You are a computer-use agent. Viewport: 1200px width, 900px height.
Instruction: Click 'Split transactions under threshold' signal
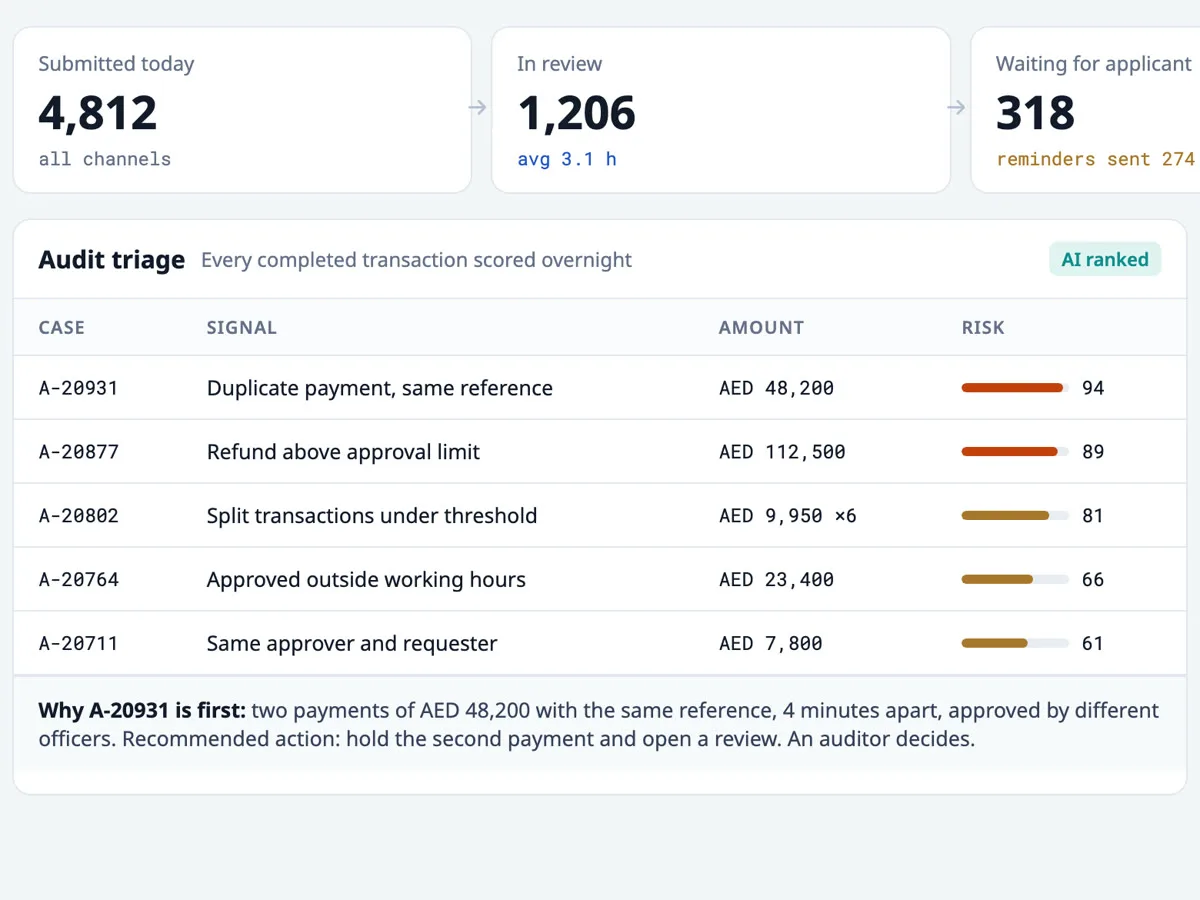click(371, 516)
